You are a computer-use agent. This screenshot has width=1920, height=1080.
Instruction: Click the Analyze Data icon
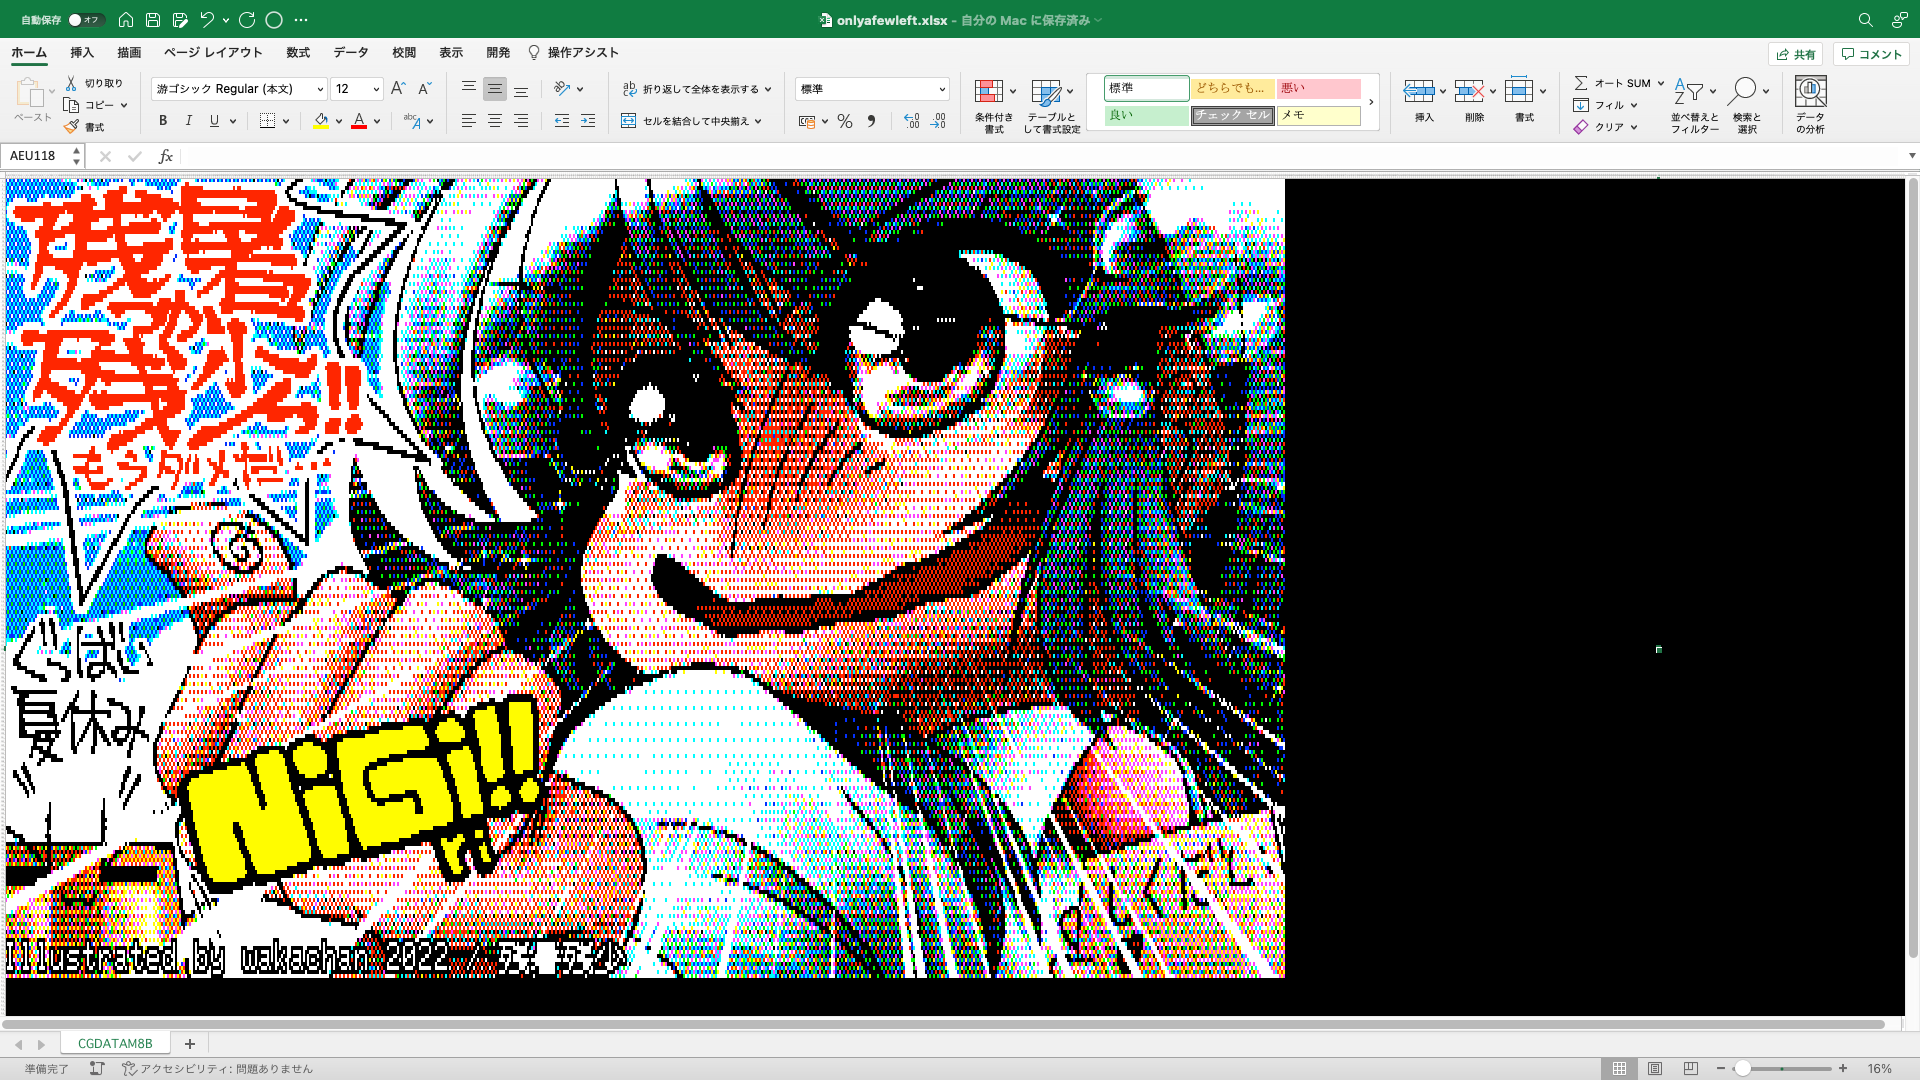pos(1810,91)
